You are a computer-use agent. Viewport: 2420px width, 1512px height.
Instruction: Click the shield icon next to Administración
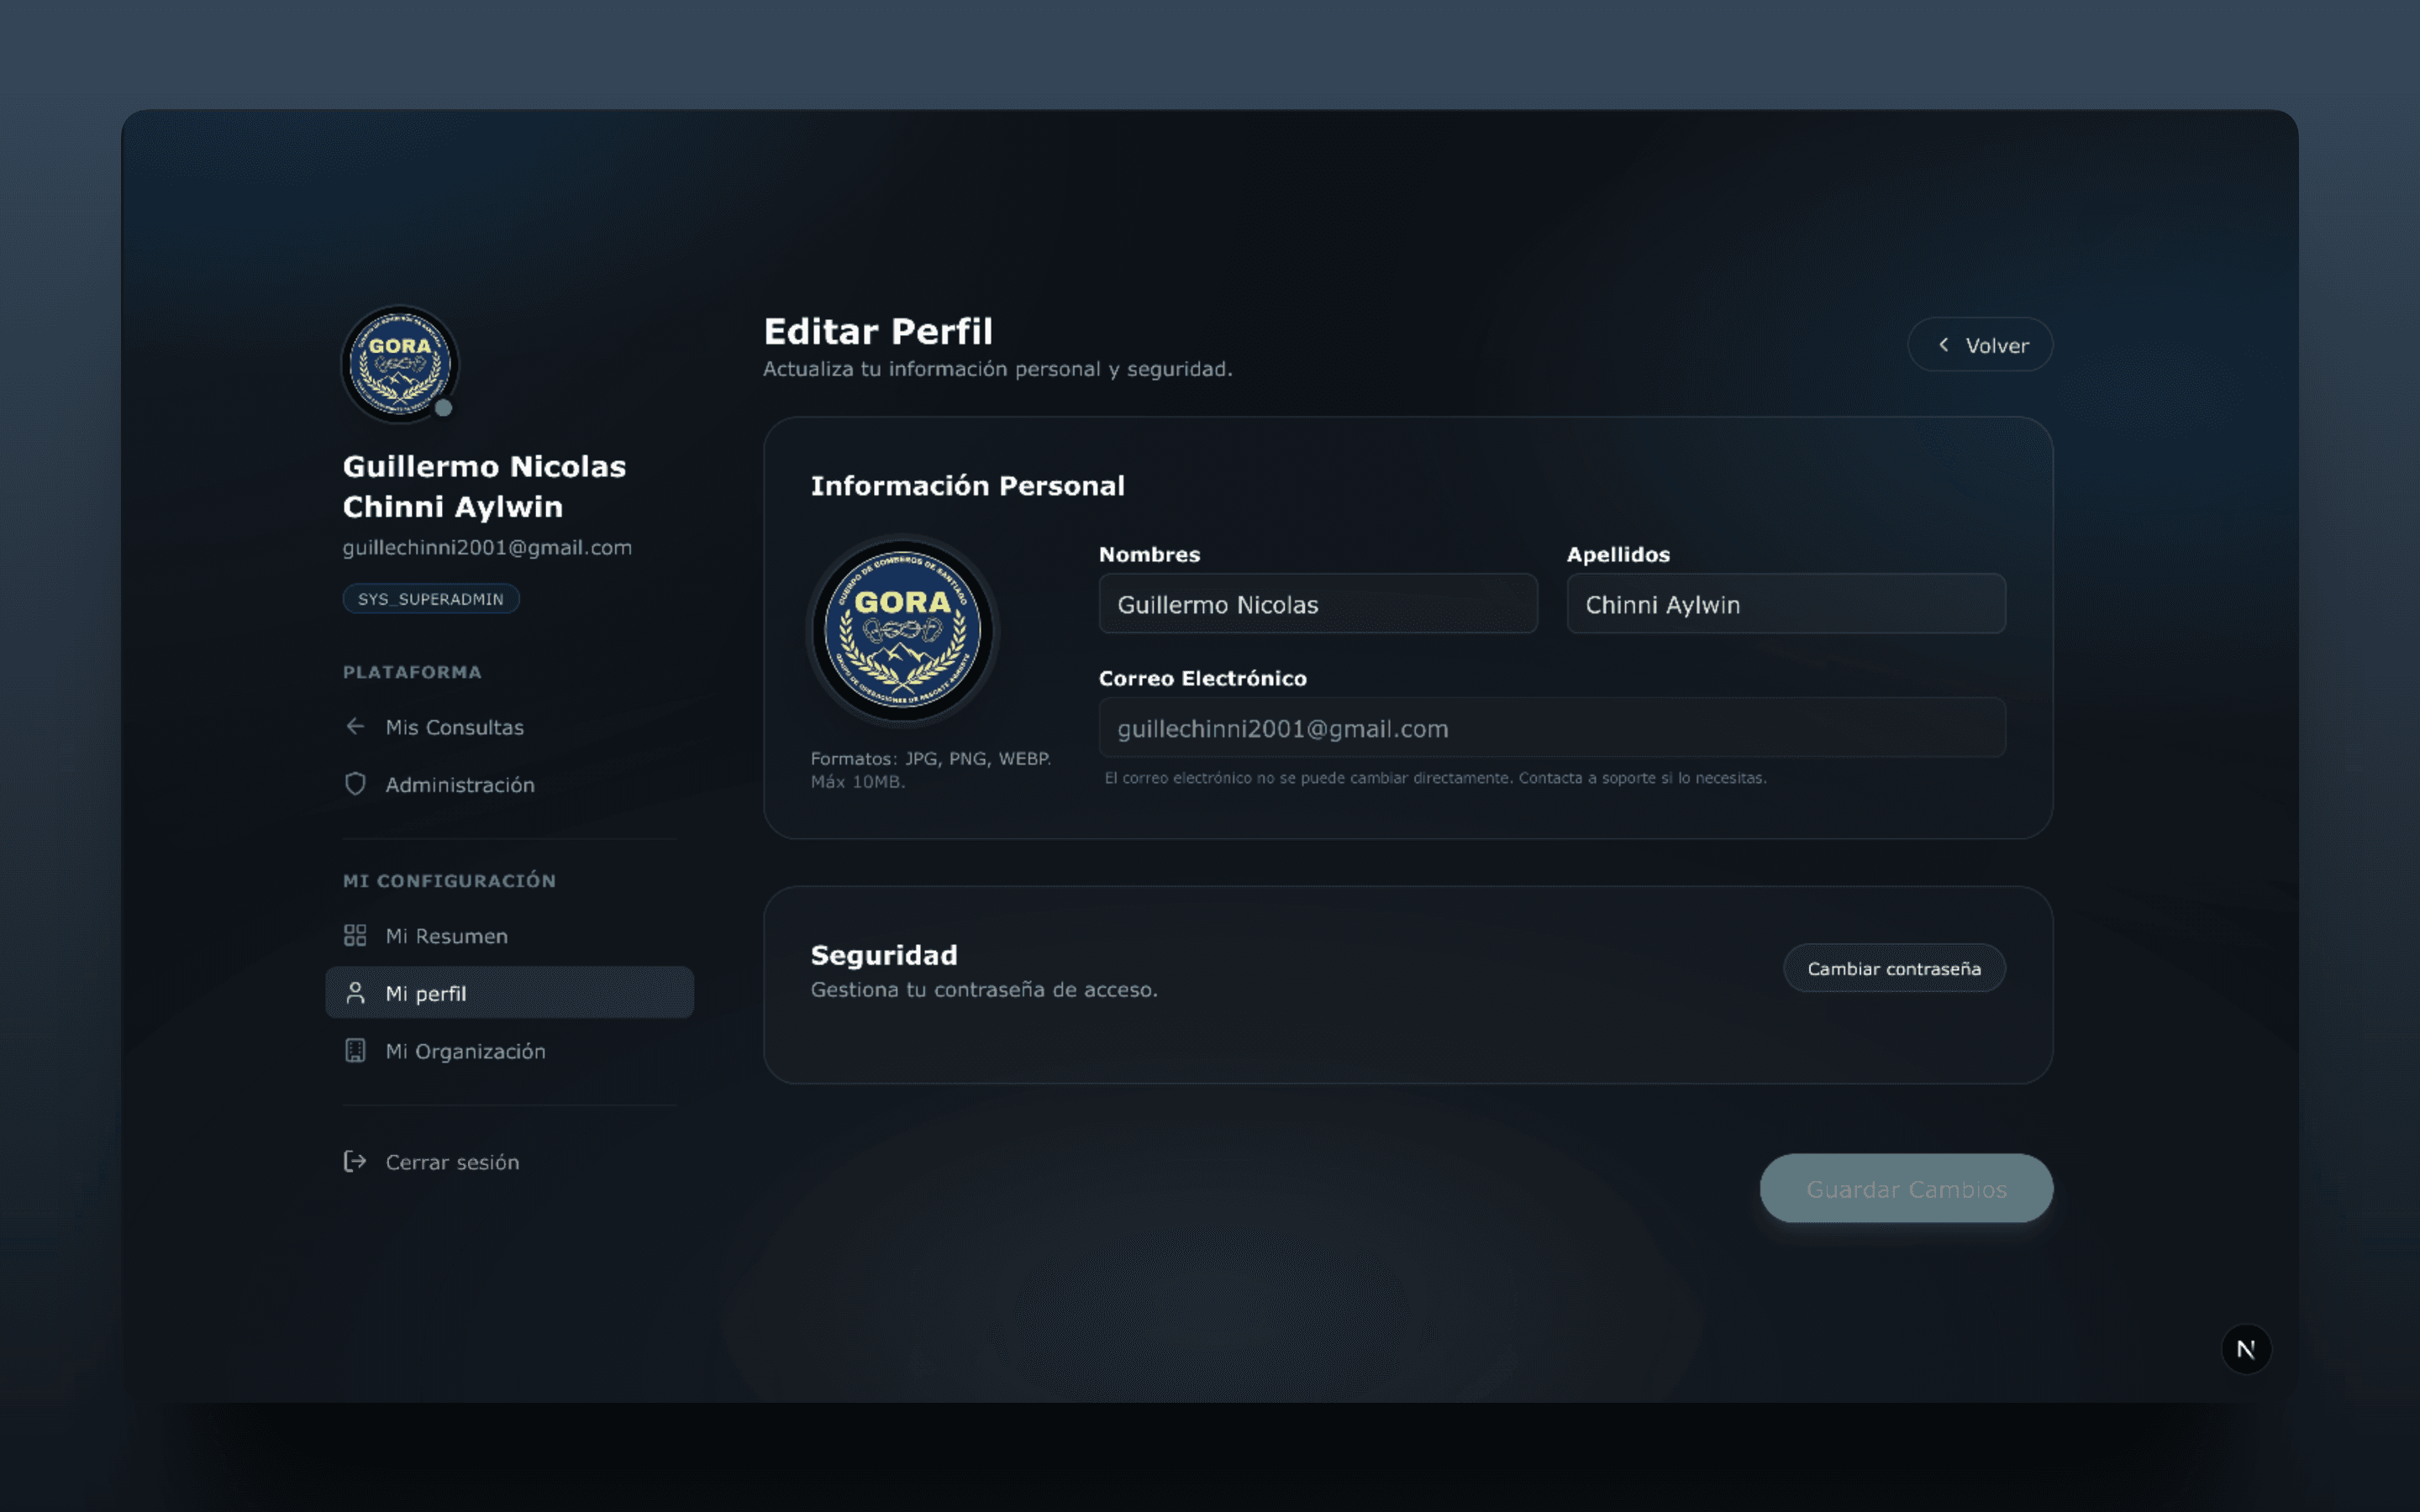(356, 784)
